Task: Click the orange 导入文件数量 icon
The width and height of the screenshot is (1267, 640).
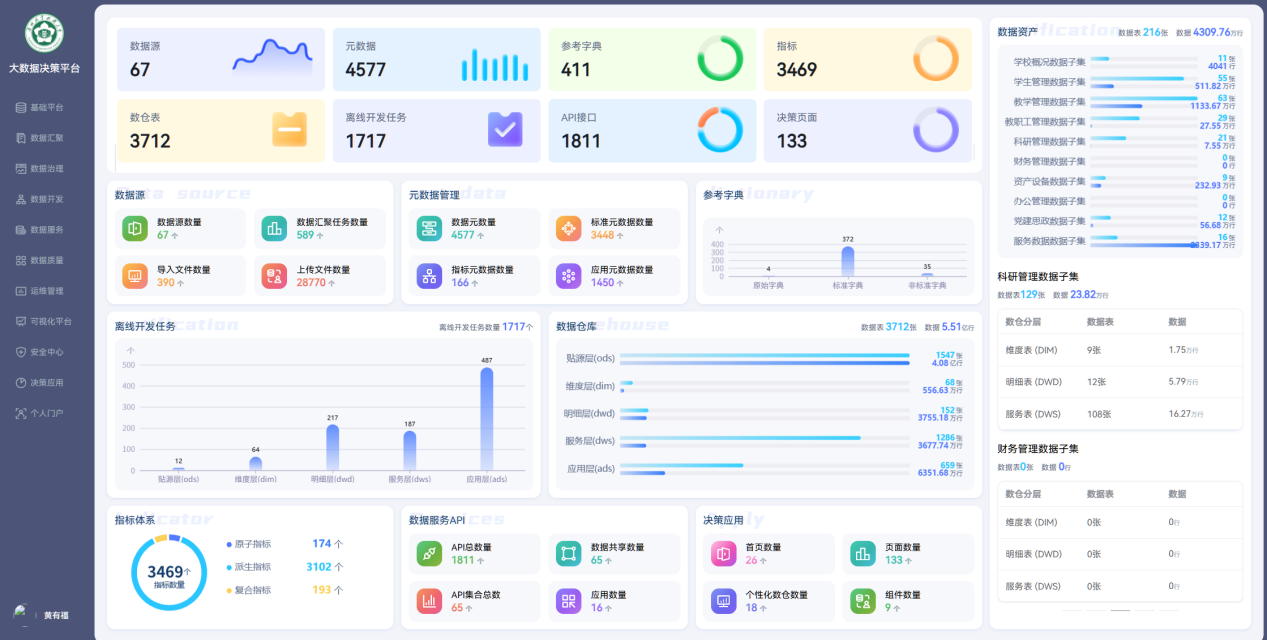Action: click(x=135, y=276)
